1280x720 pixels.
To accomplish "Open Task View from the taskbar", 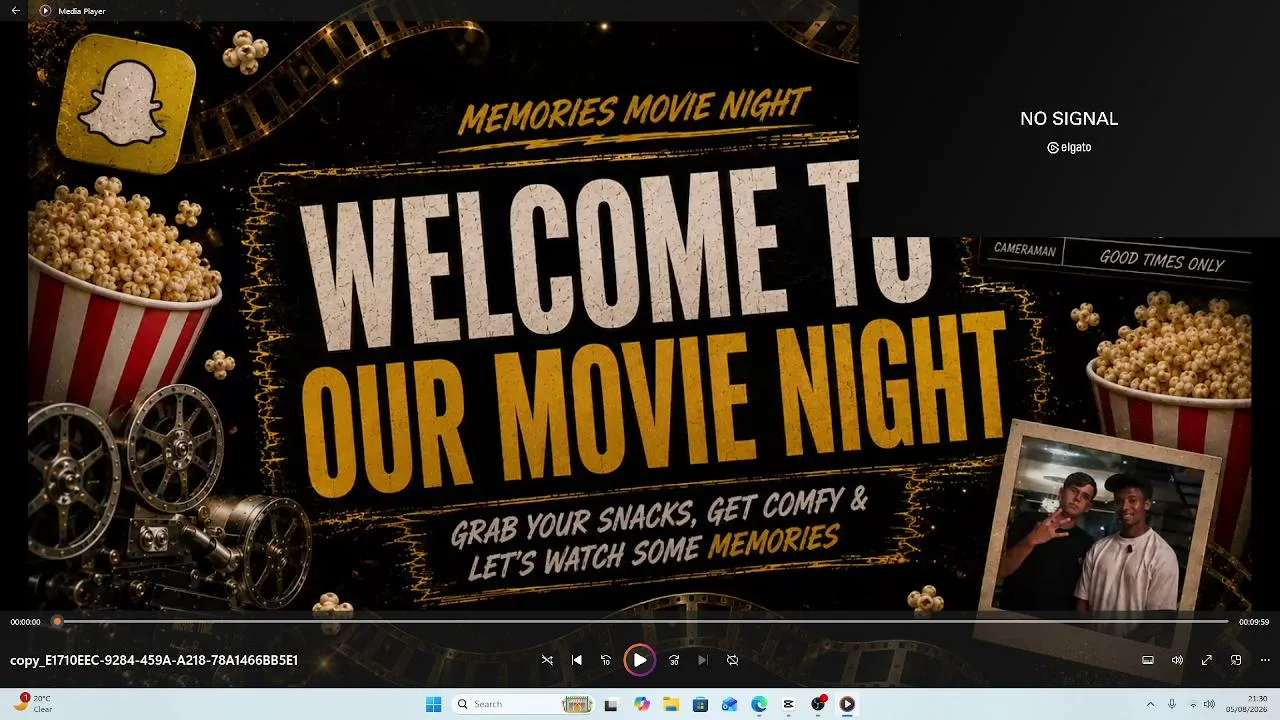I will tap(611, 704).
